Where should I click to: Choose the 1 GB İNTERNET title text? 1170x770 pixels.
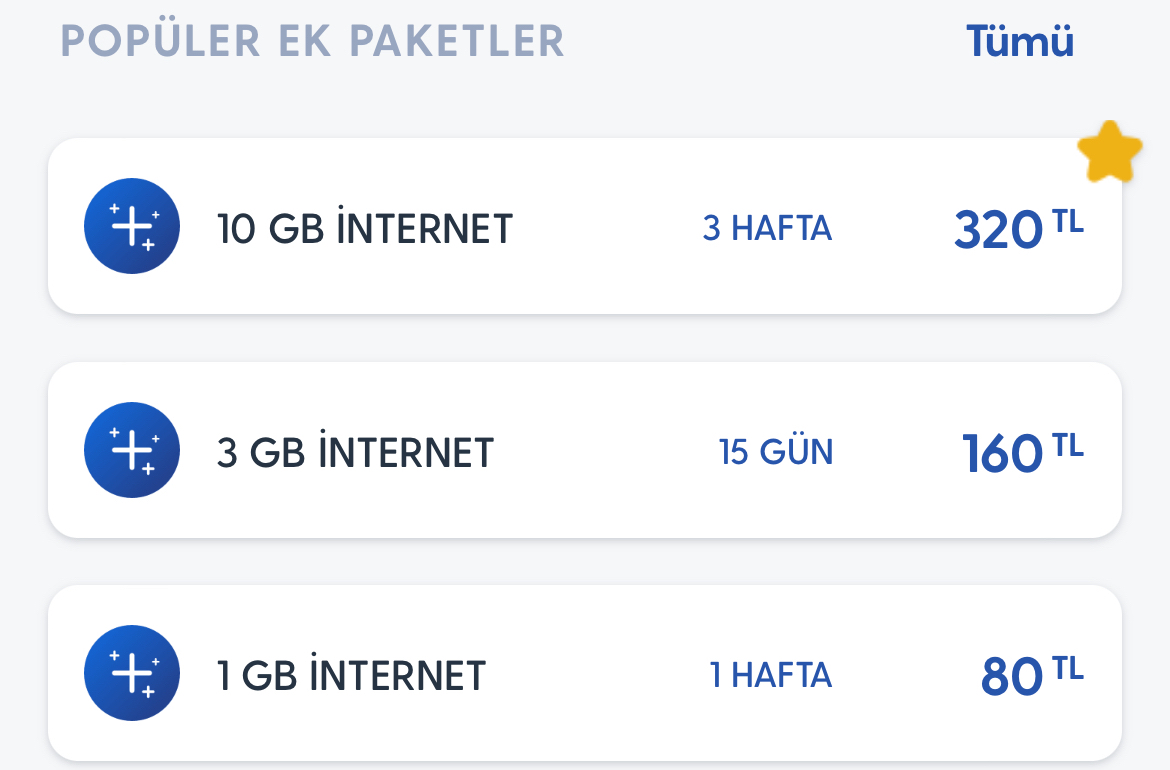point(351,675)
